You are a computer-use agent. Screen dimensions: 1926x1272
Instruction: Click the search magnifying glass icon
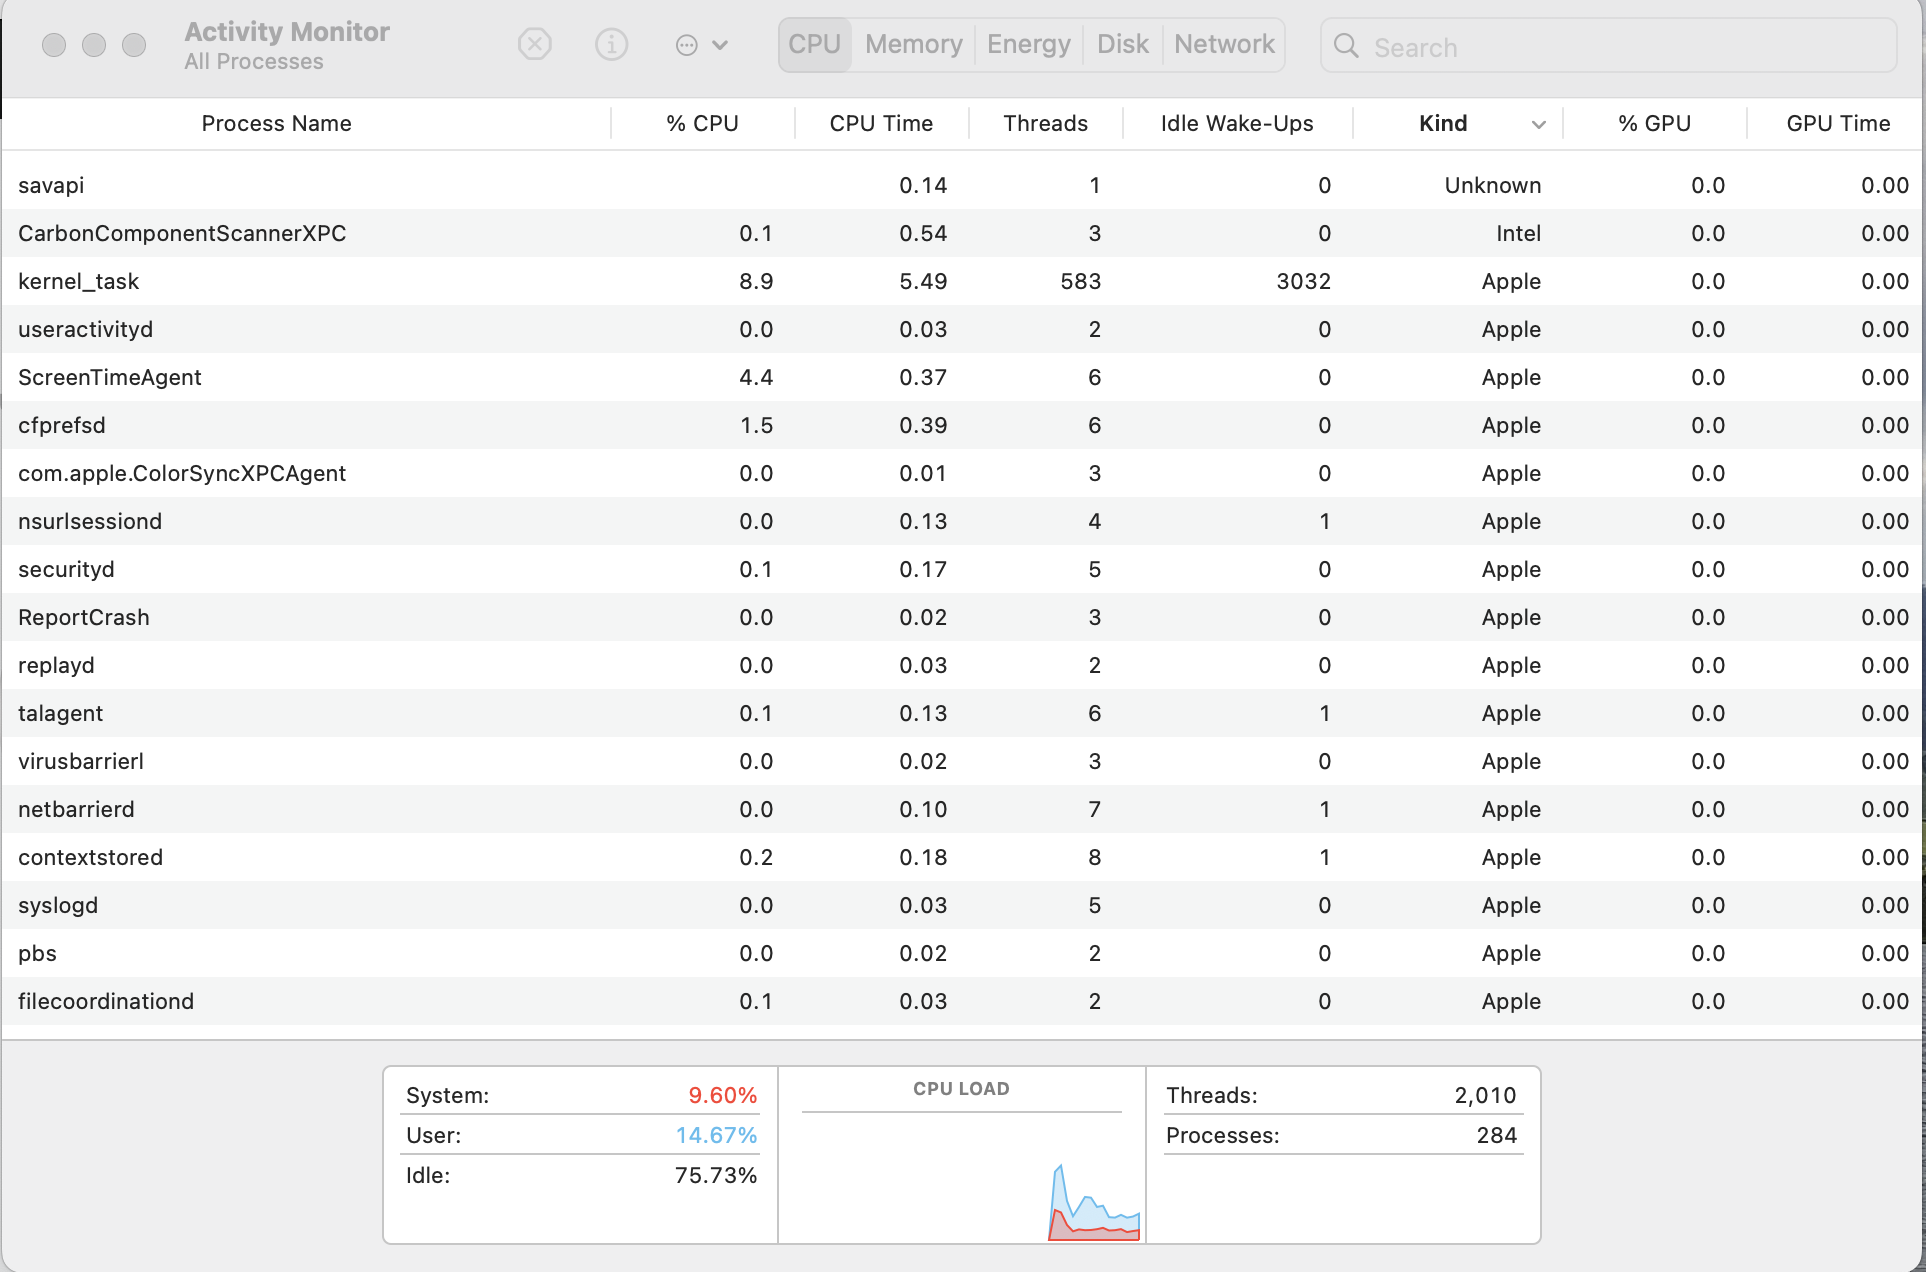pos(1347,46)
